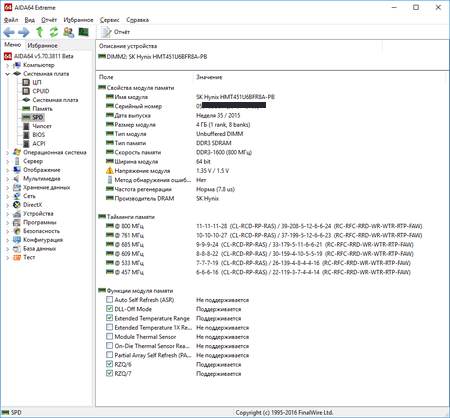
Task: Expand the Мультимедиа node
Action: tap(7, 179)
